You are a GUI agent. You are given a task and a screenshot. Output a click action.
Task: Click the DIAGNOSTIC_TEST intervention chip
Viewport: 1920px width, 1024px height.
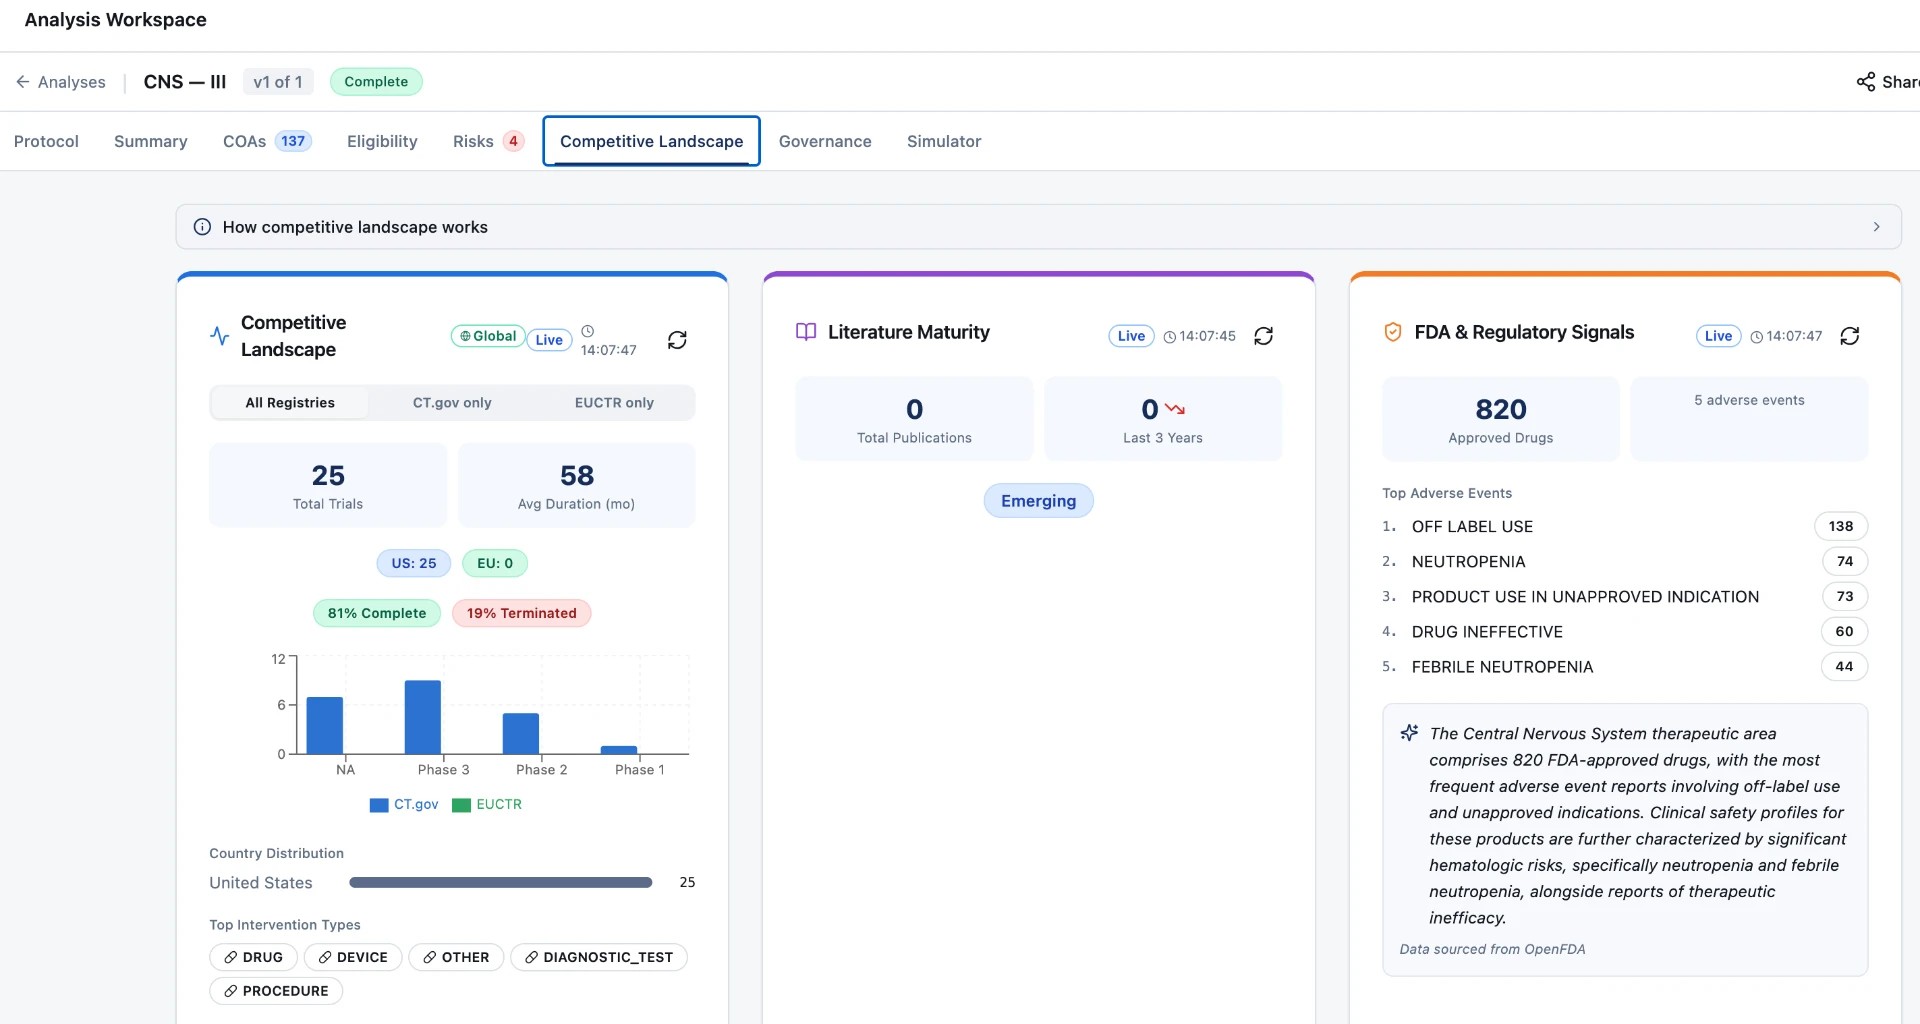599,958
